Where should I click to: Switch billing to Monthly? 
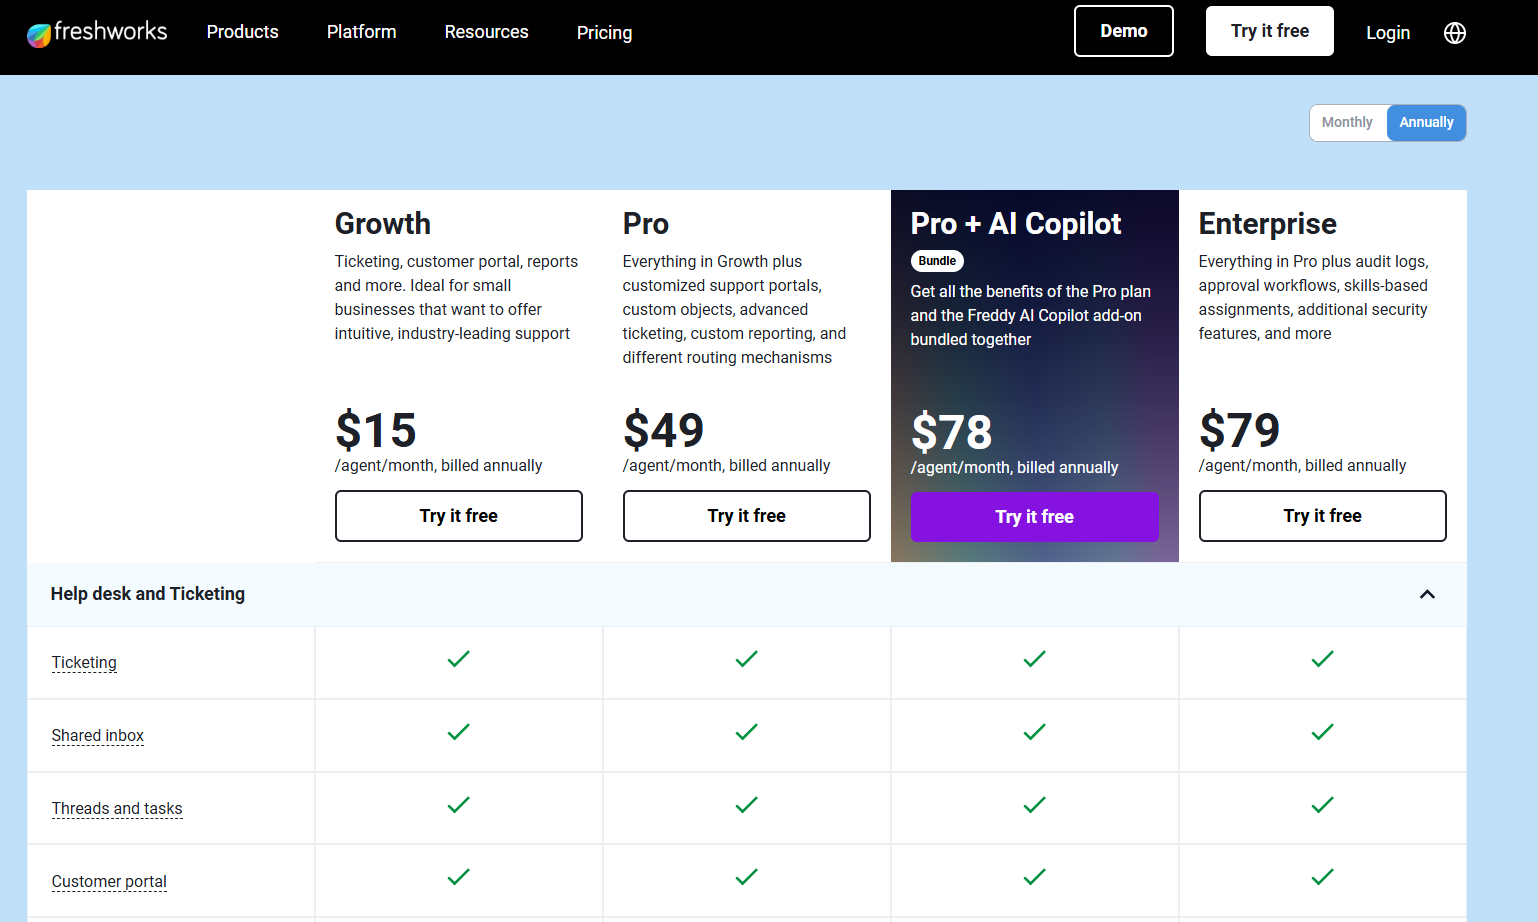1347,123
